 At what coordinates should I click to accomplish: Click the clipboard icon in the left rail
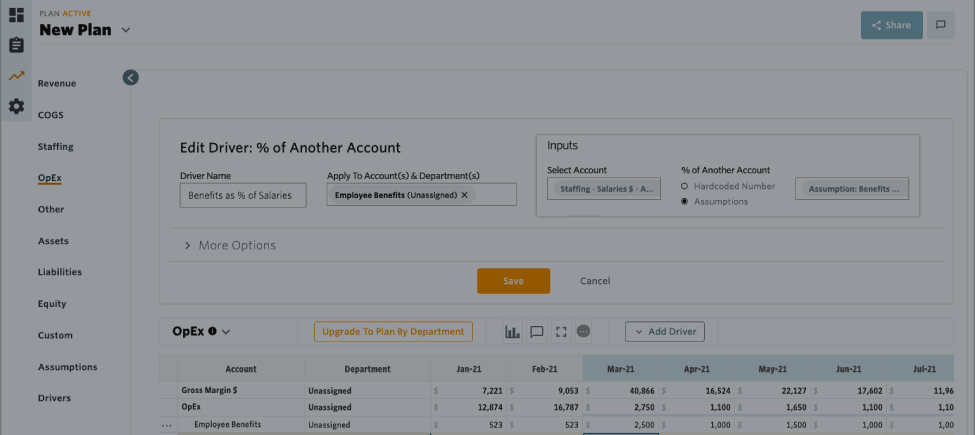coord(16,46)
